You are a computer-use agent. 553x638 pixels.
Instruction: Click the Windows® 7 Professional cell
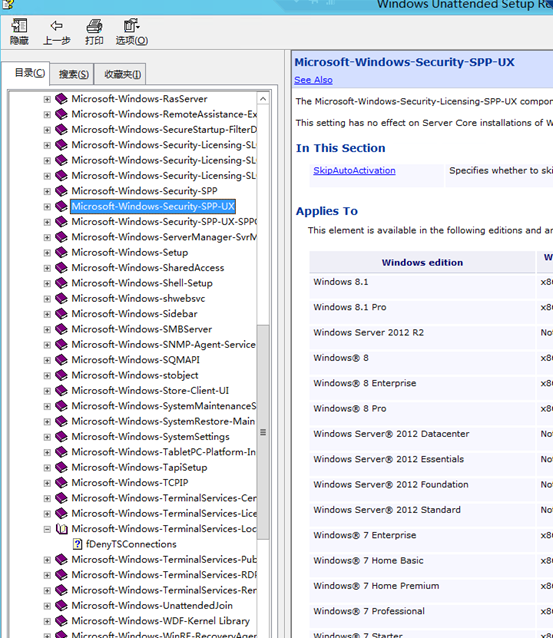click(x=422, y=615)
